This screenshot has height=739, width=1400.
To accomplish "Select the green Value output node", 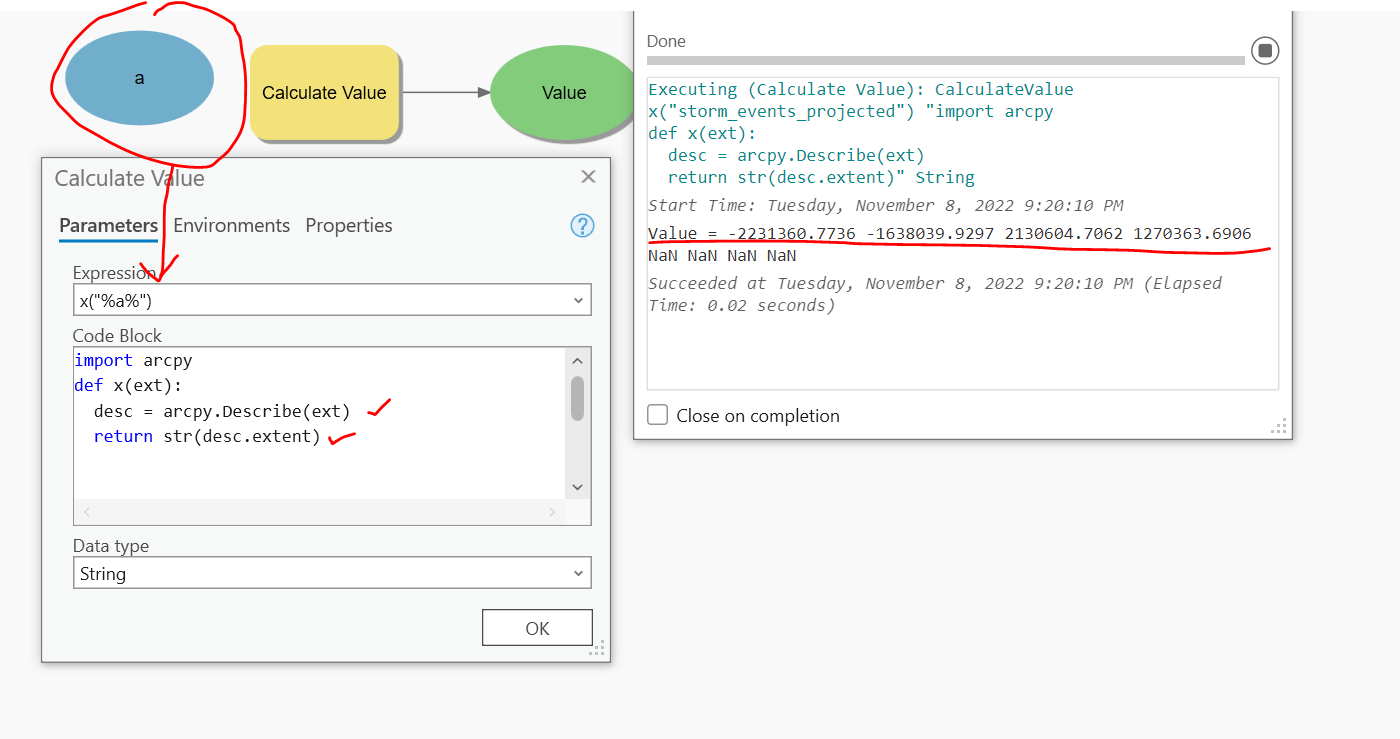I will (563, 92).
